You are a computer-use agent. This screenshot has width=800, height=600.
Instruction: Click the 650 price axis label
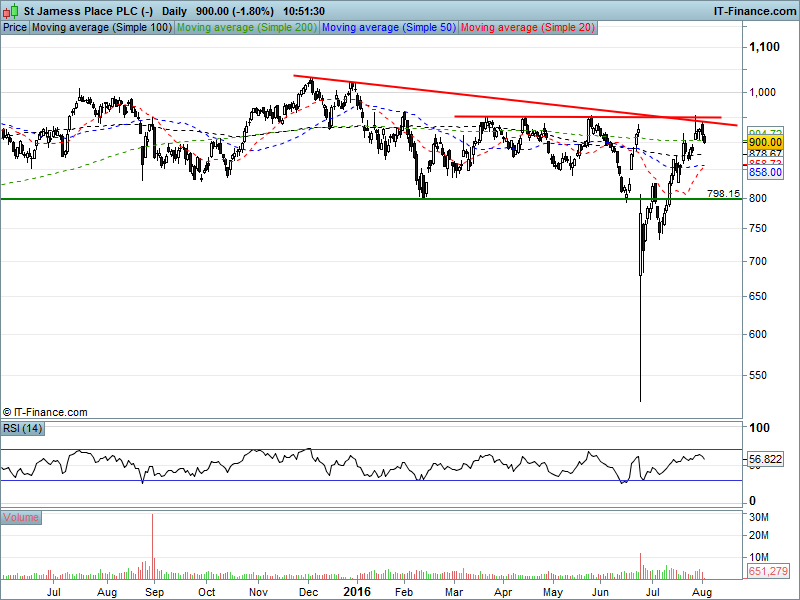pos(758,296)
